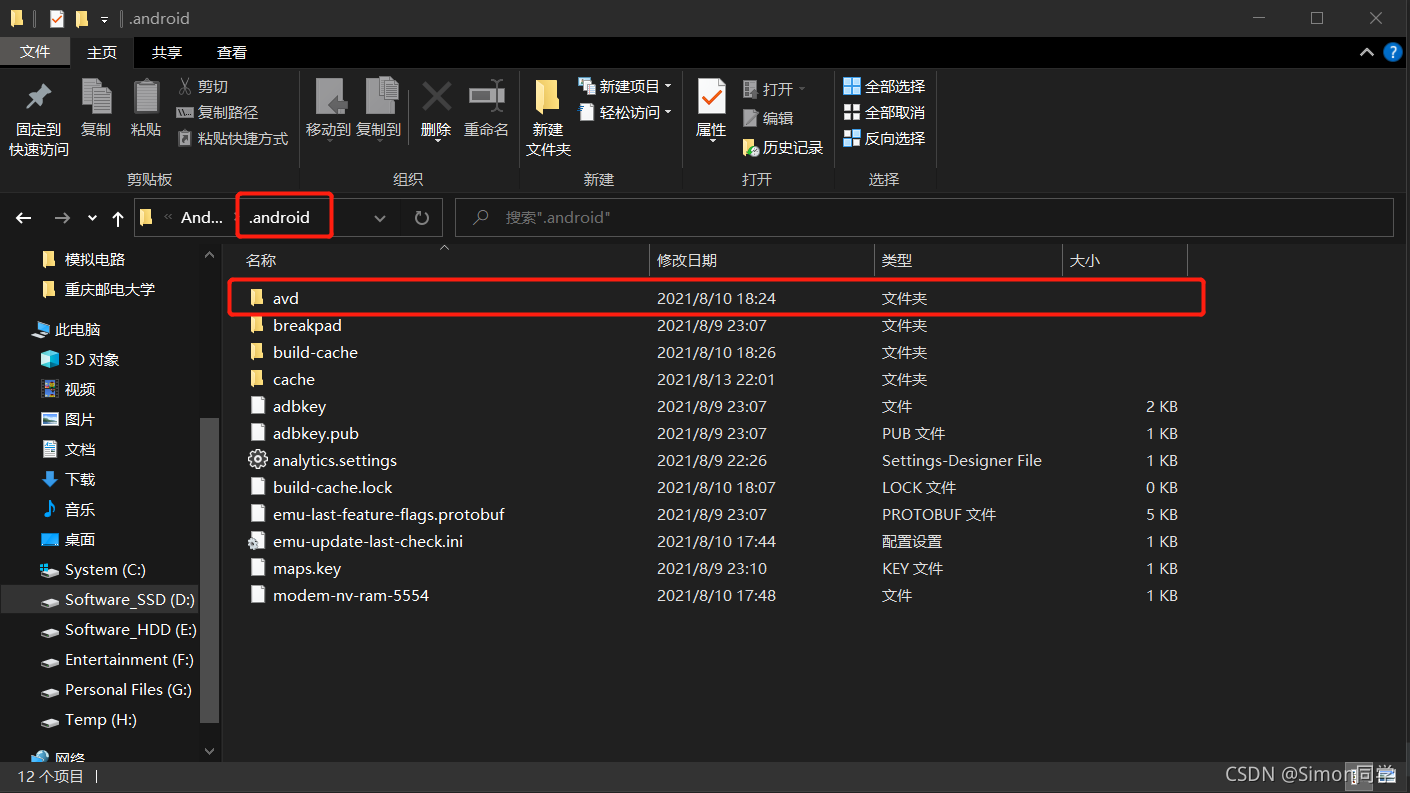This screenshot has height=793, width=1410.
Task: Click the Properties (属性) button
Action: click(711, 110)
